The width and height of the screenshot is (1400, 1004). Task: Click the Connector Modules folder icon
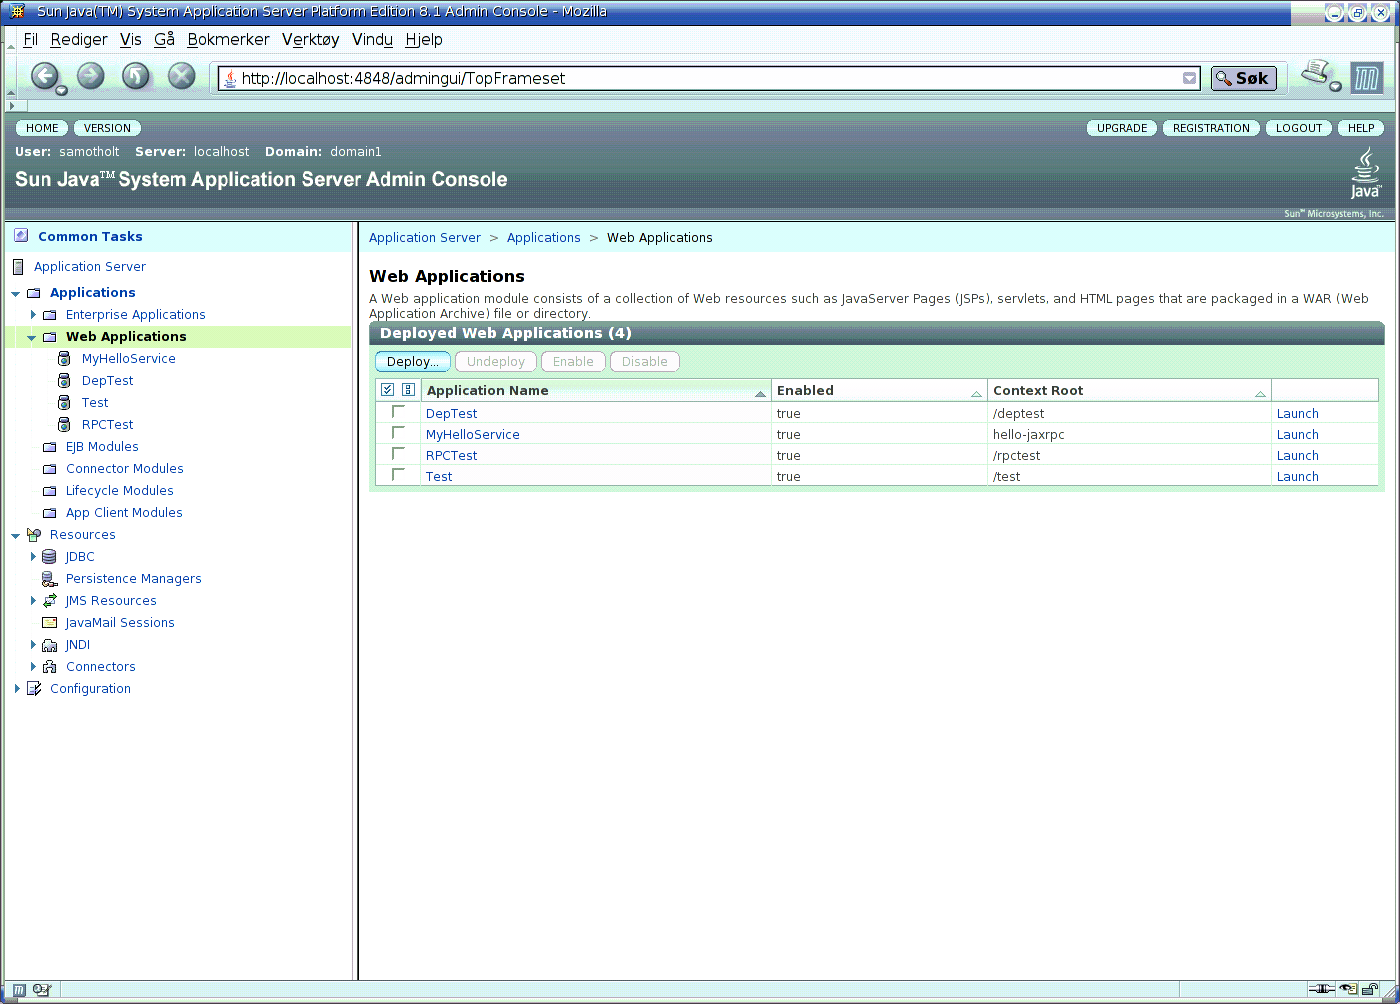50,469
